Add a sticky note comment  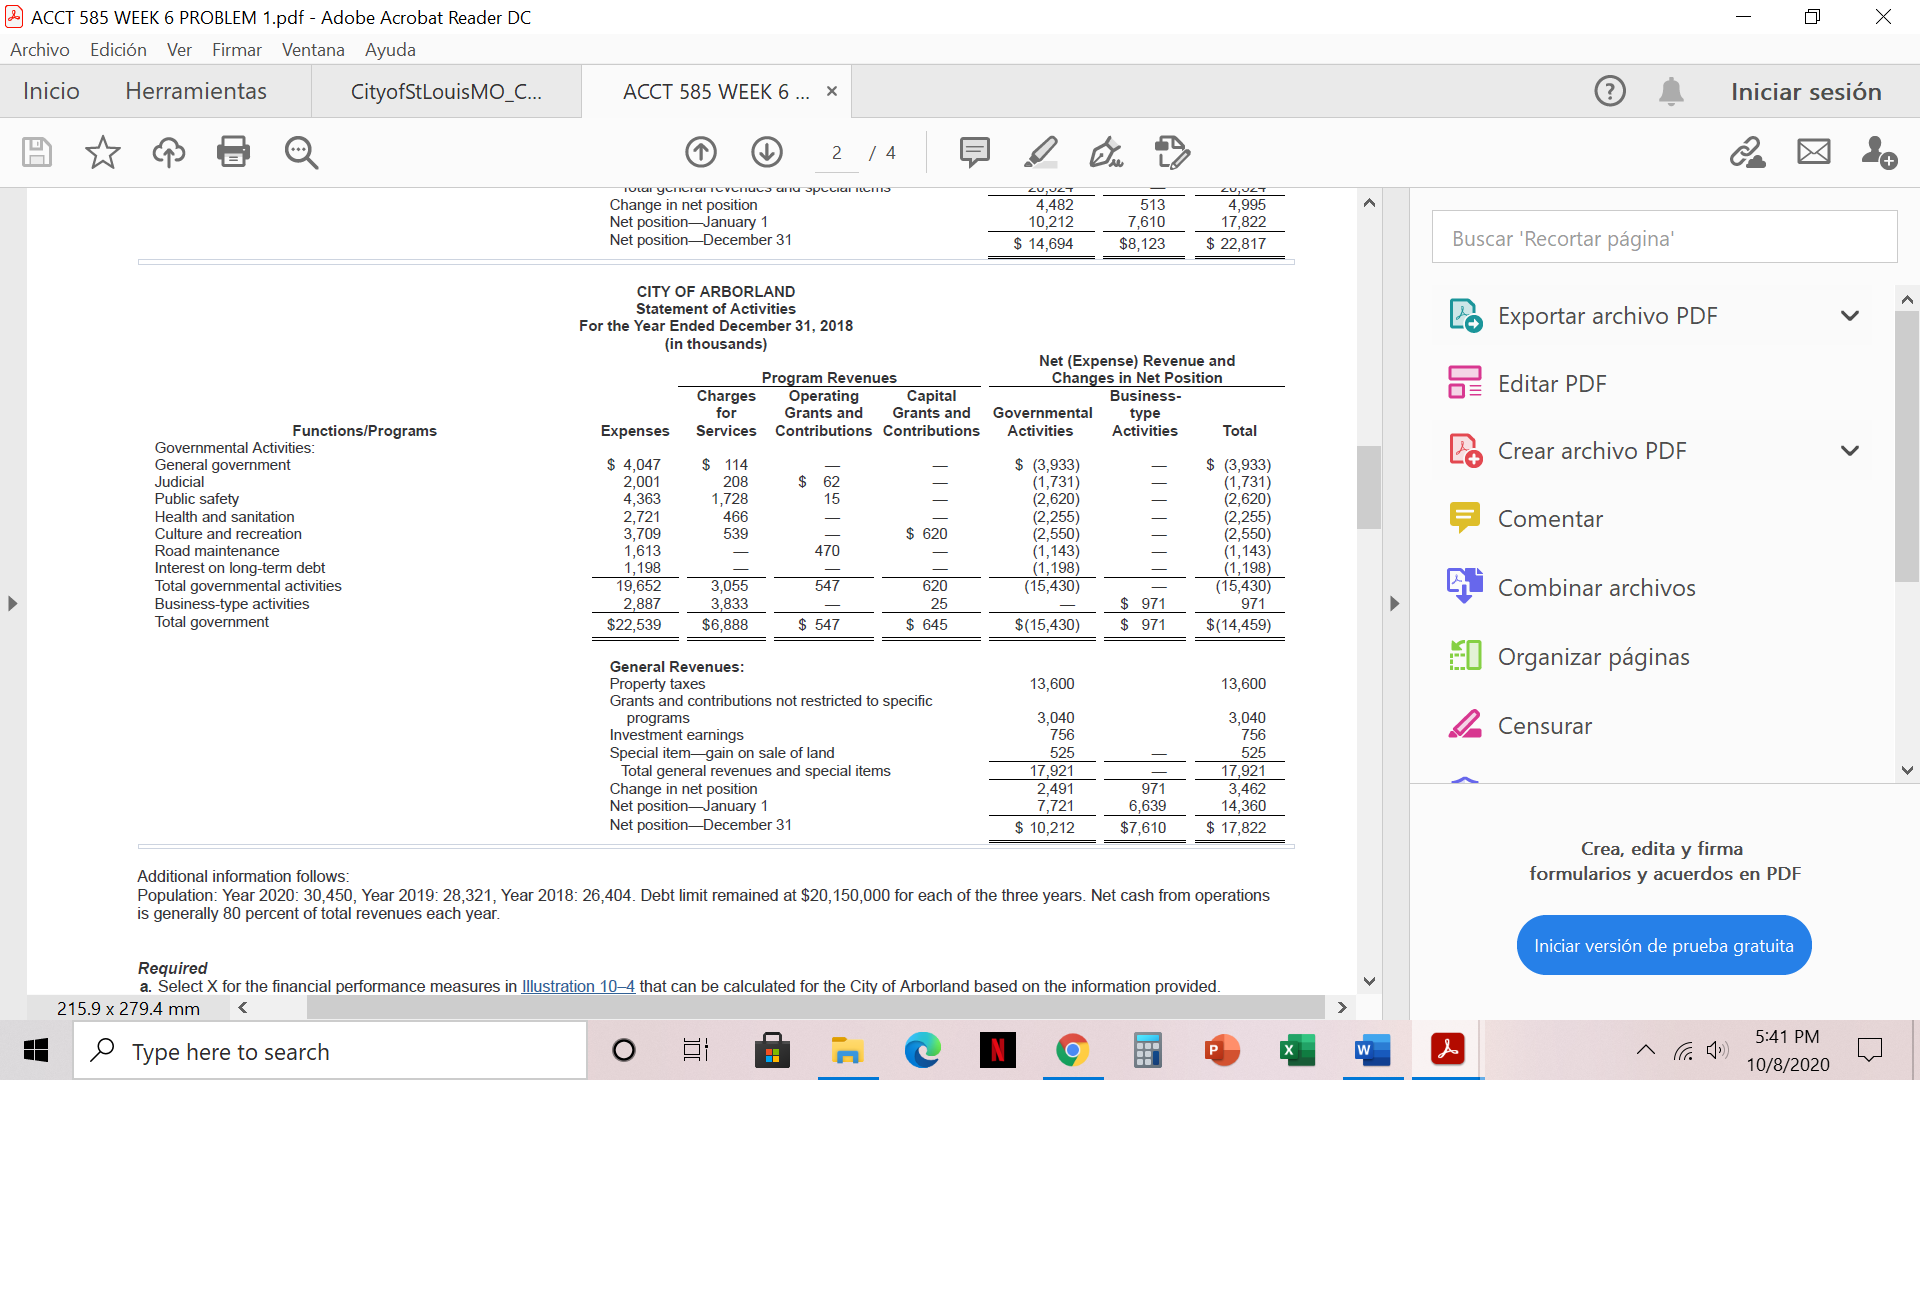[974, 152]
